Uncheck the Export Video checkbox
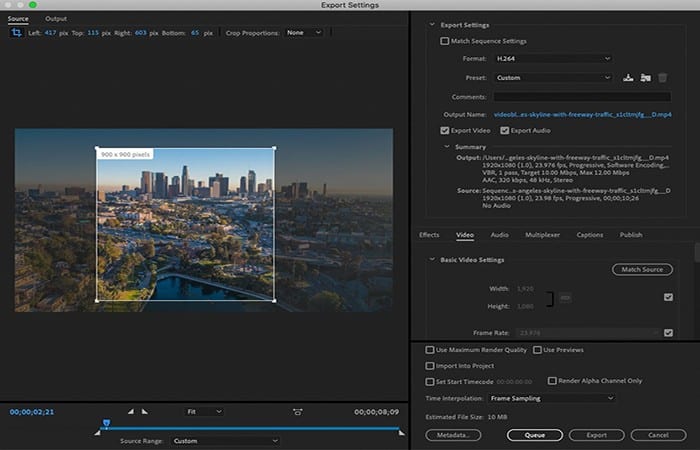The image size is (700, 450). click(x=445, y=130)
